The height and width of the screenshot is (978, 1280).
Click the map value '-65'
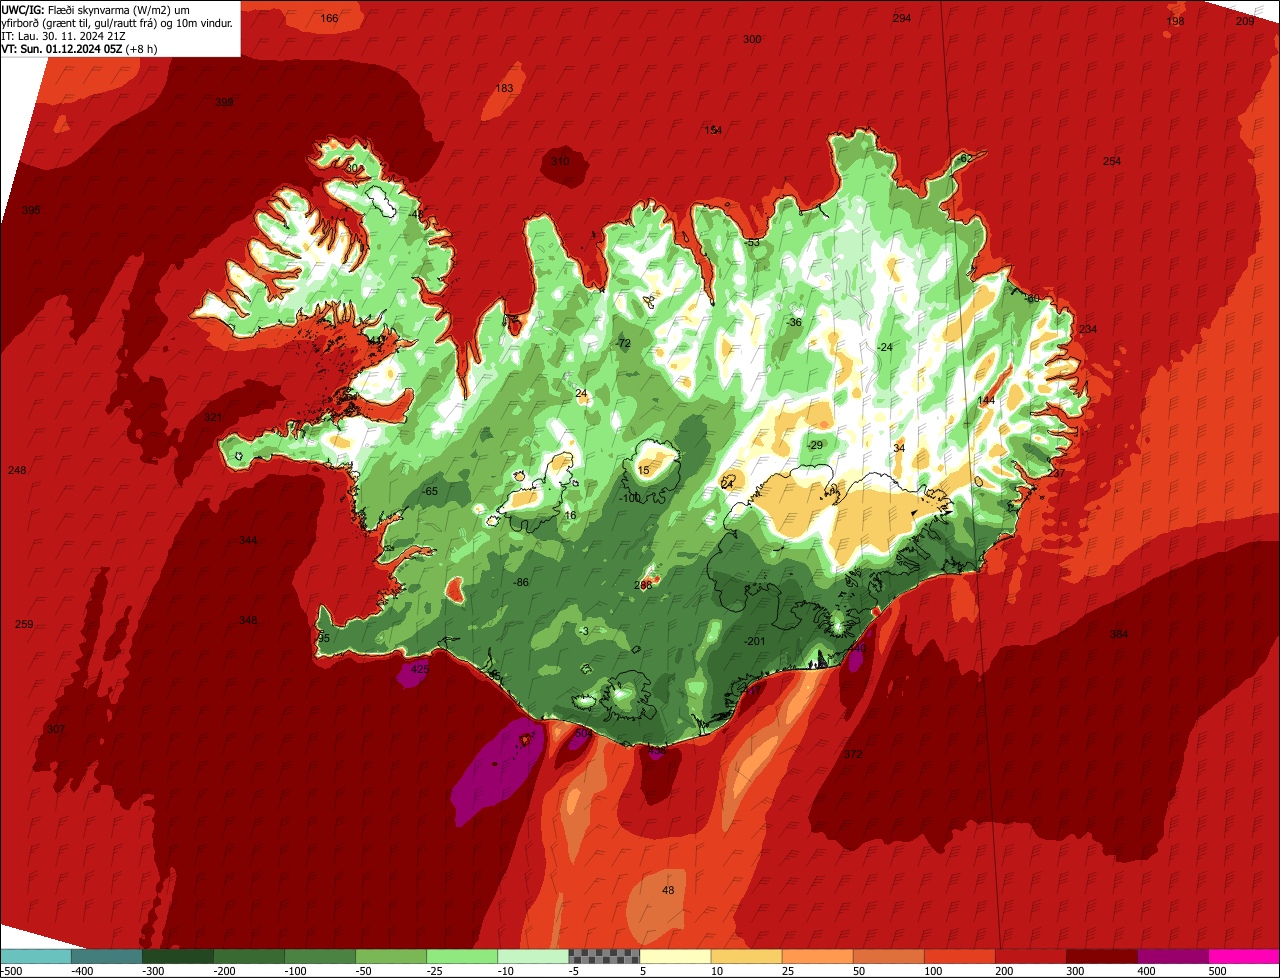[430, 491]
